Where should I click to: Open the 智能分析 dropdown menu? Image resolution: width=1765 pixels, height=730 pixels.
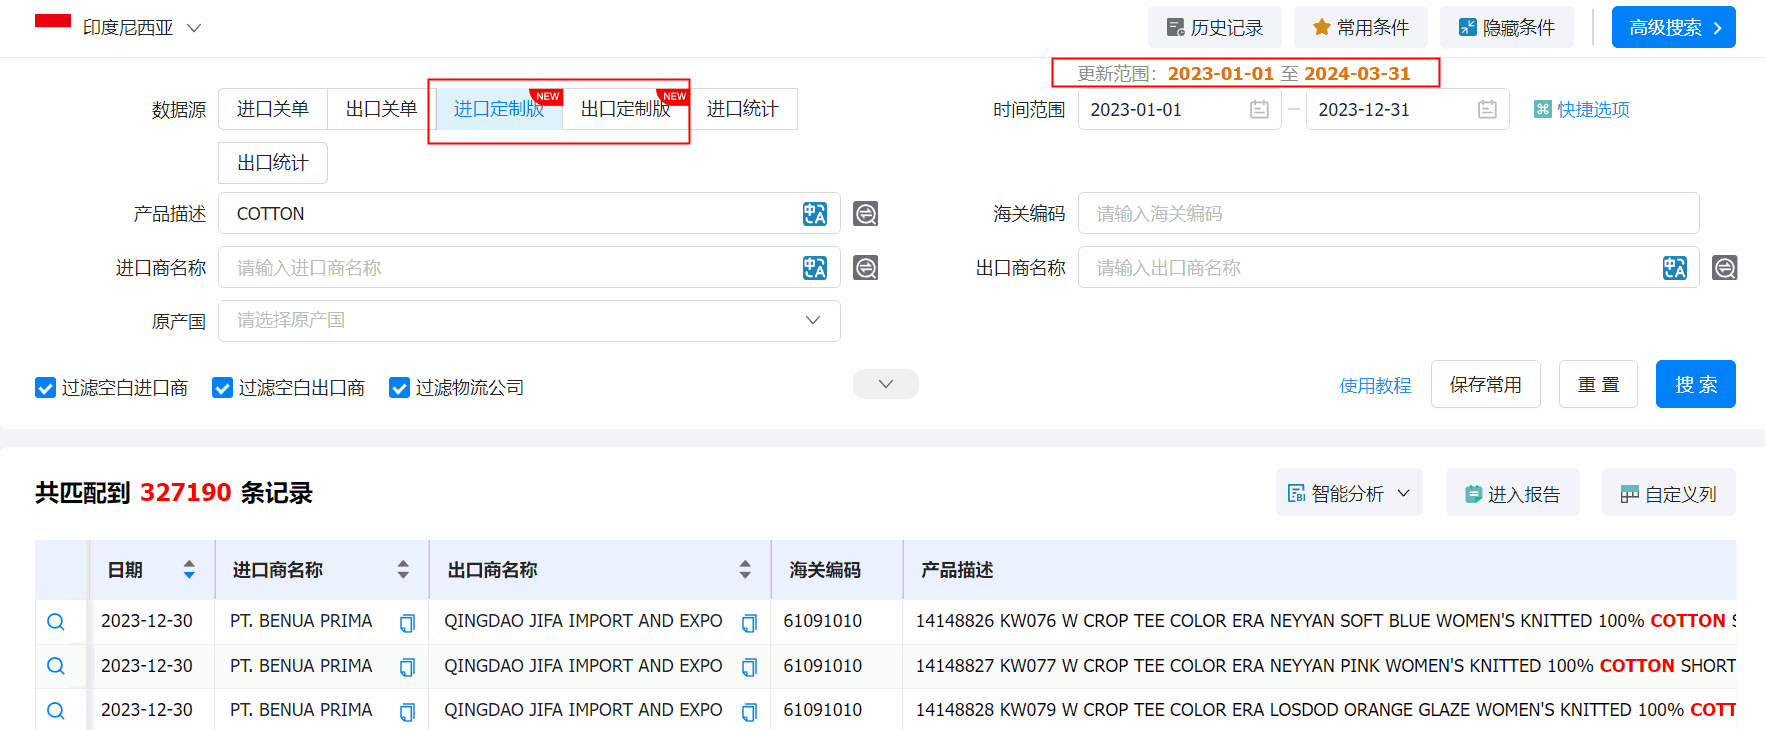pos(1348,493)
